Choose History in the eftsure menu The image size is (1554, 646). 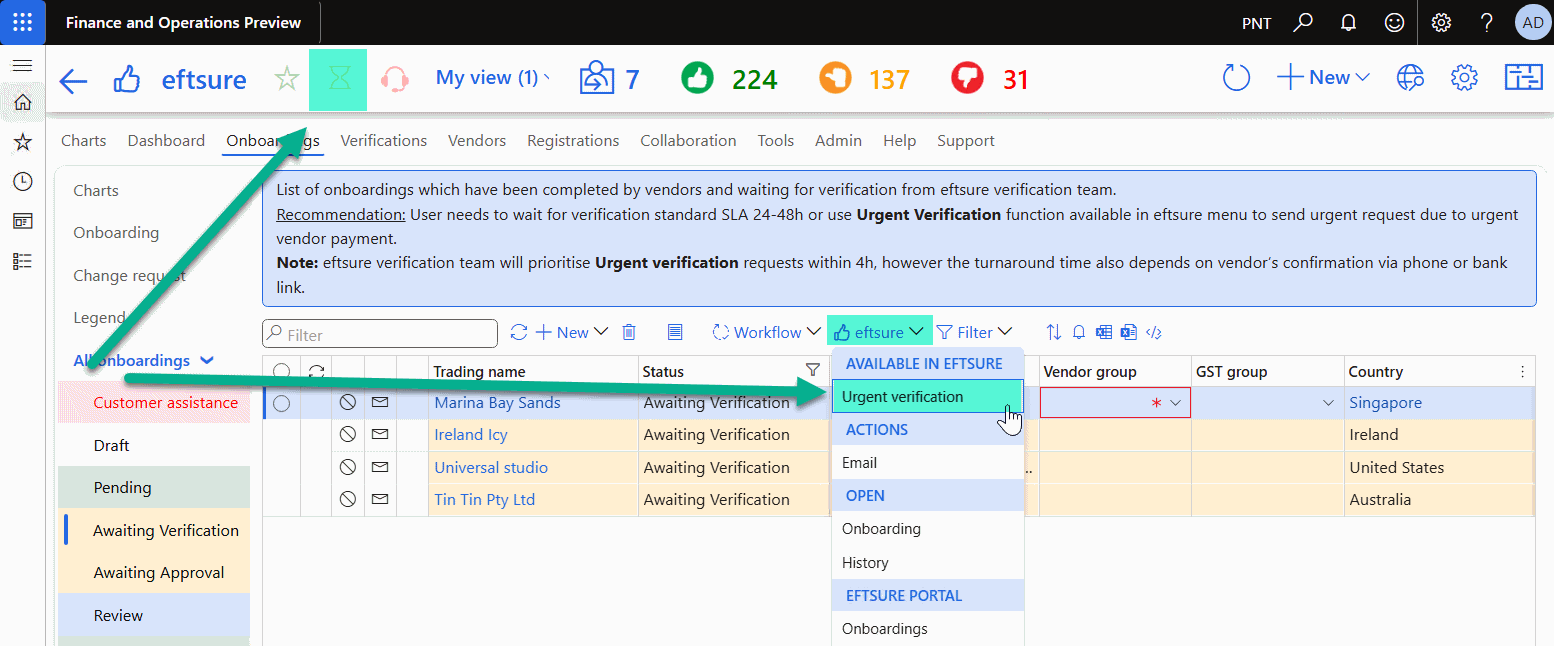[927, 563]
